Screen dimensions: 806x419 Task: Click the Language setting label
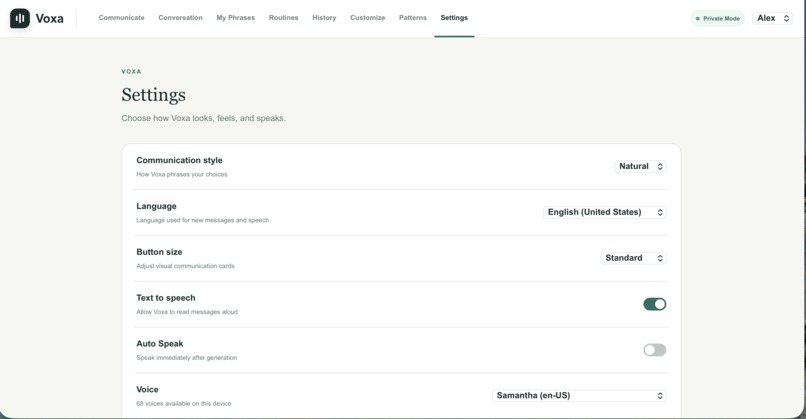coord(156,206)
